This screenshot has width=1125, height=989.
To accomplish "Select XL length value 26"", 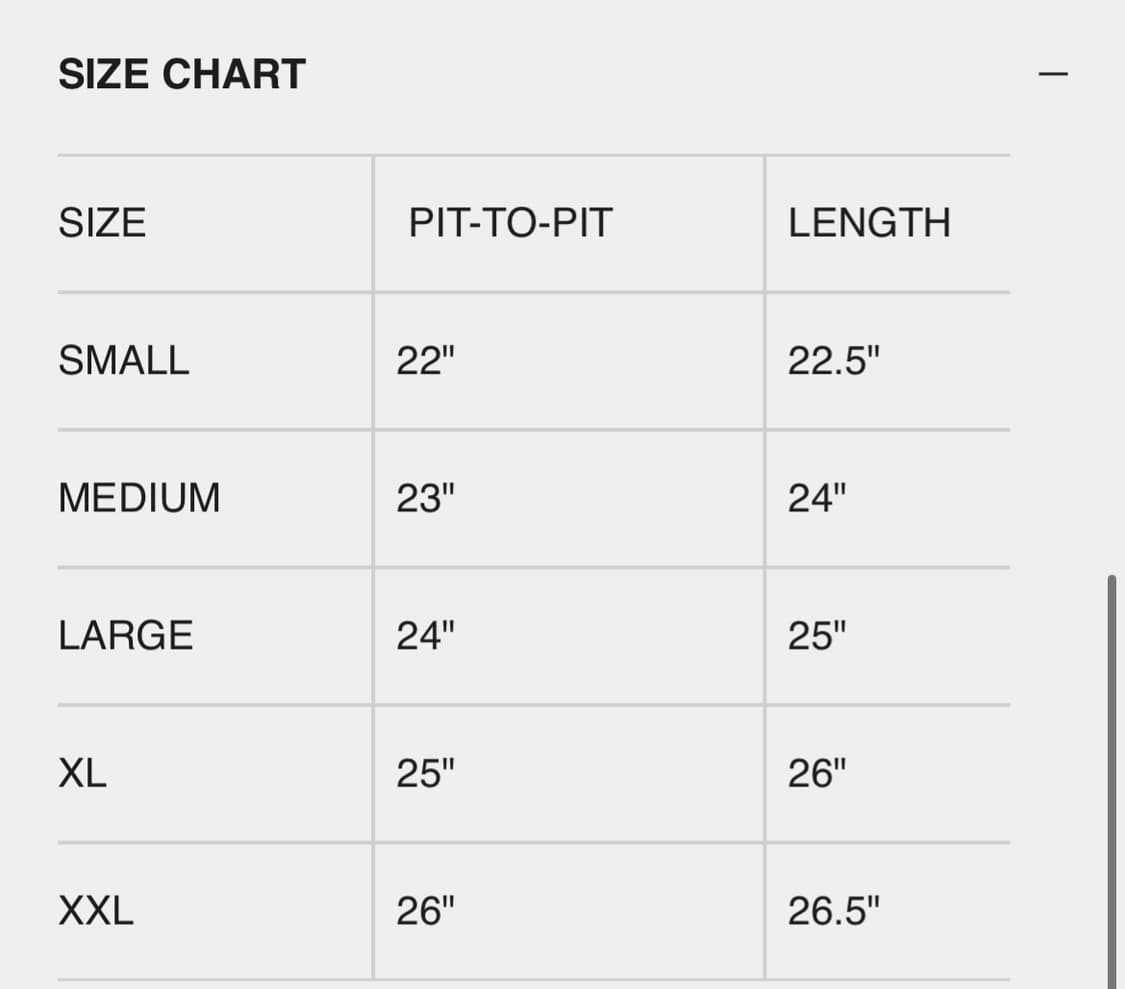I will pos(817,773).
